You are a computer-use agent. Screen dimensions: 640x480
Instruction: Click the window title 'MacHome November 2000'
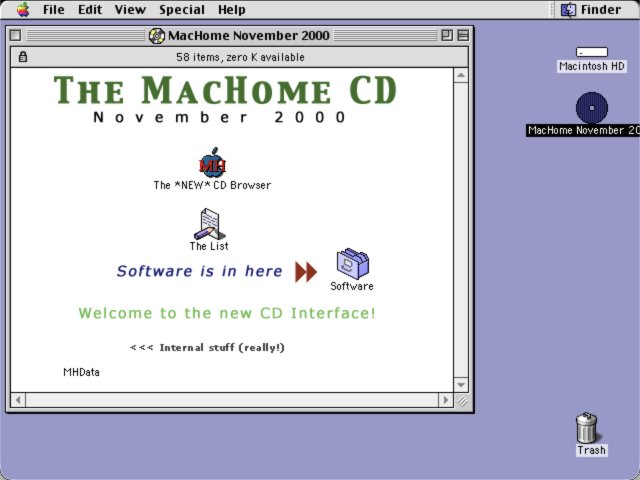click(x=249, y=36)
